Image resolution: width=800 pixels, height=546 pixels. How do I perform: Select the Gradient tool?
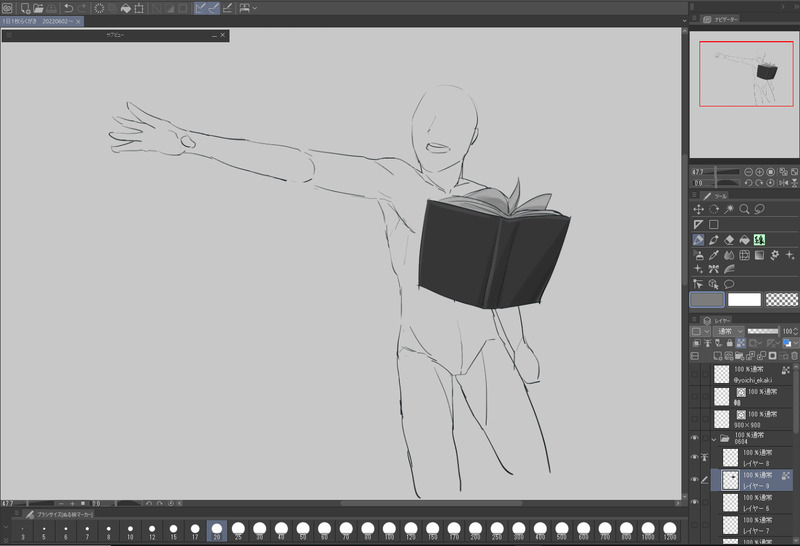coord(760,255)
